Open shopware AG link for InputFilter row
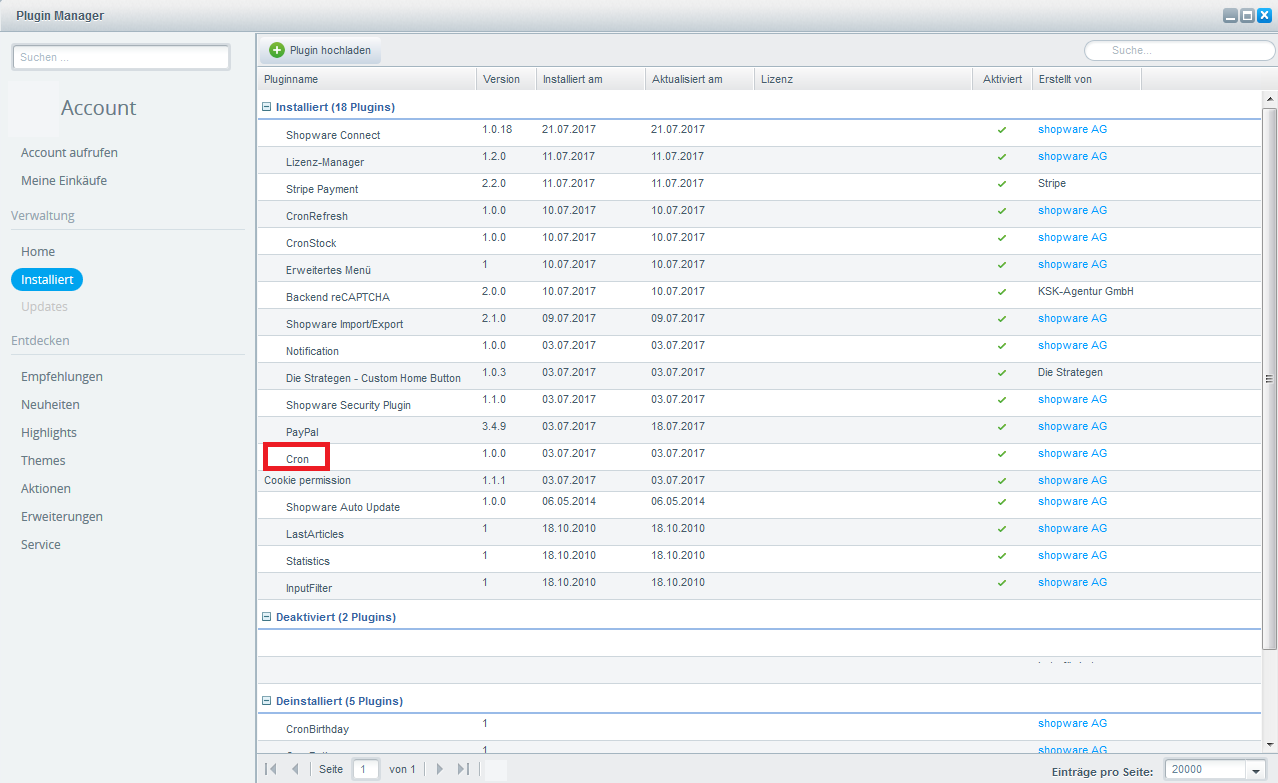The image size is (1278, 783). pos(1072,583)
